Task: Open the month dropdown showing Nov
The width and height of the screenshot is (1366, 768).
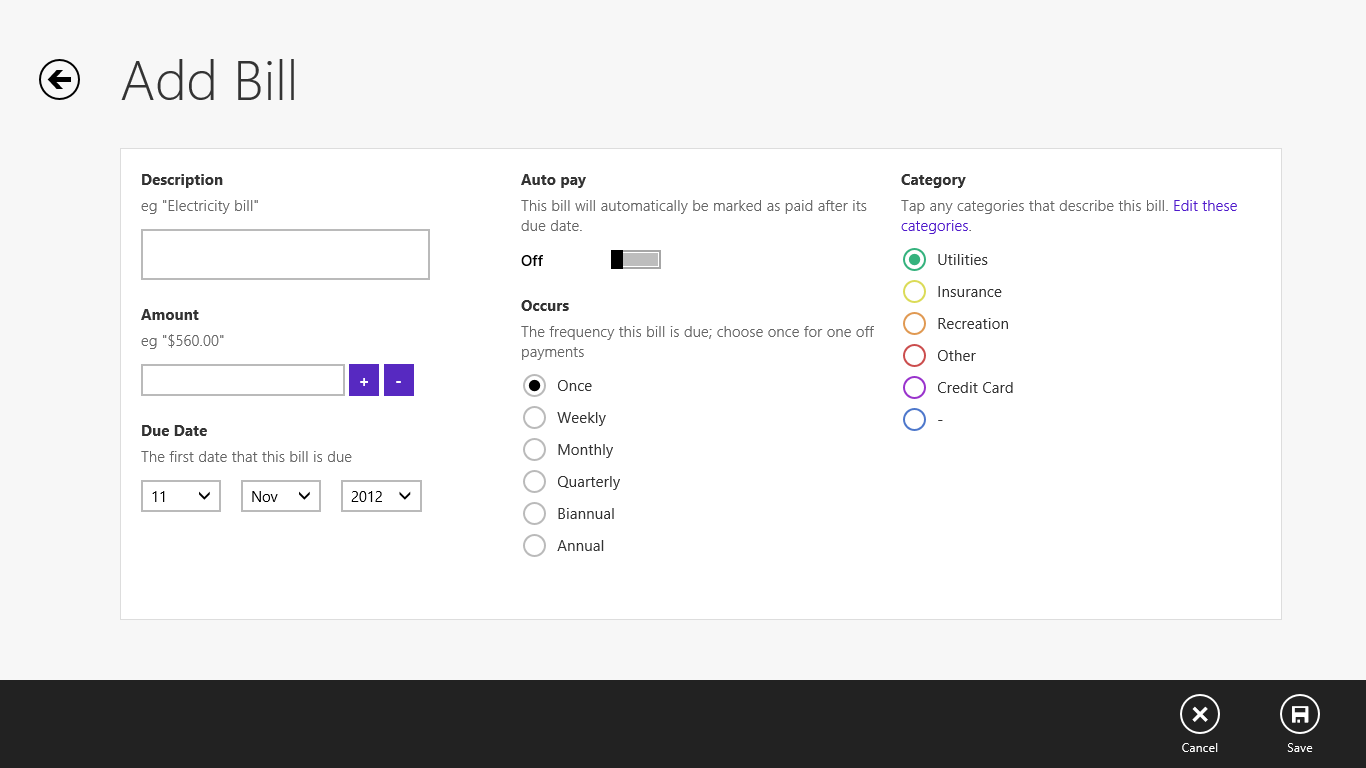Action: click(x=280, y=495)
